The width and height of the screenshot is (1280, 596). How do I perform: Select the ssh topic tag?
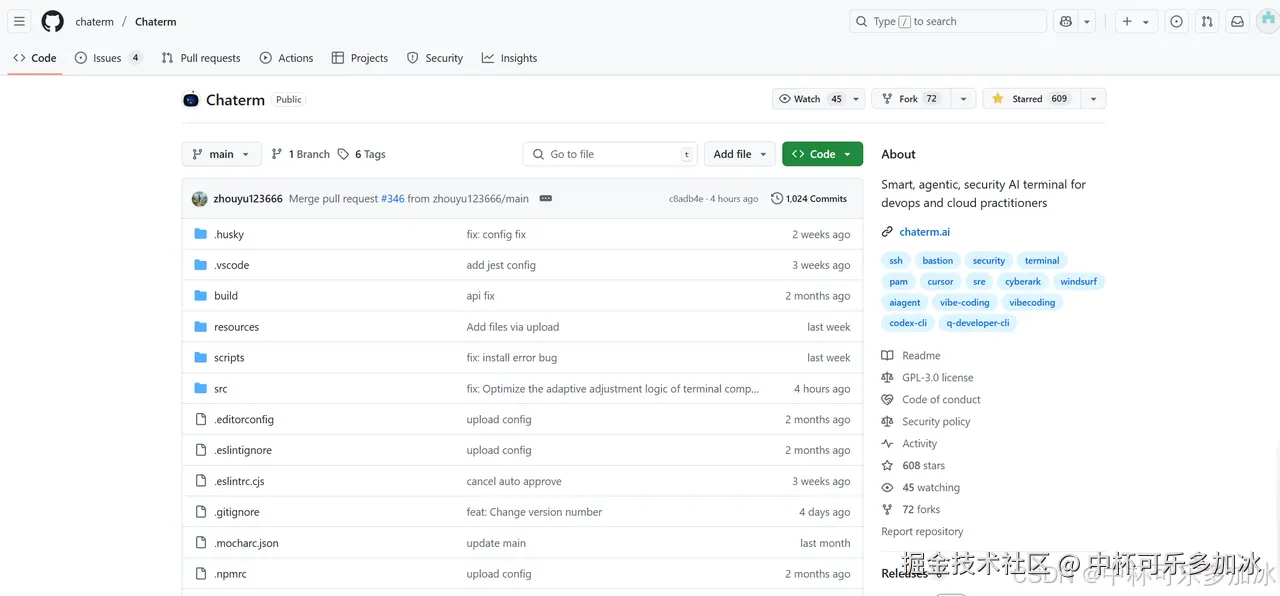pyautogui.click(x=896, y=261)
